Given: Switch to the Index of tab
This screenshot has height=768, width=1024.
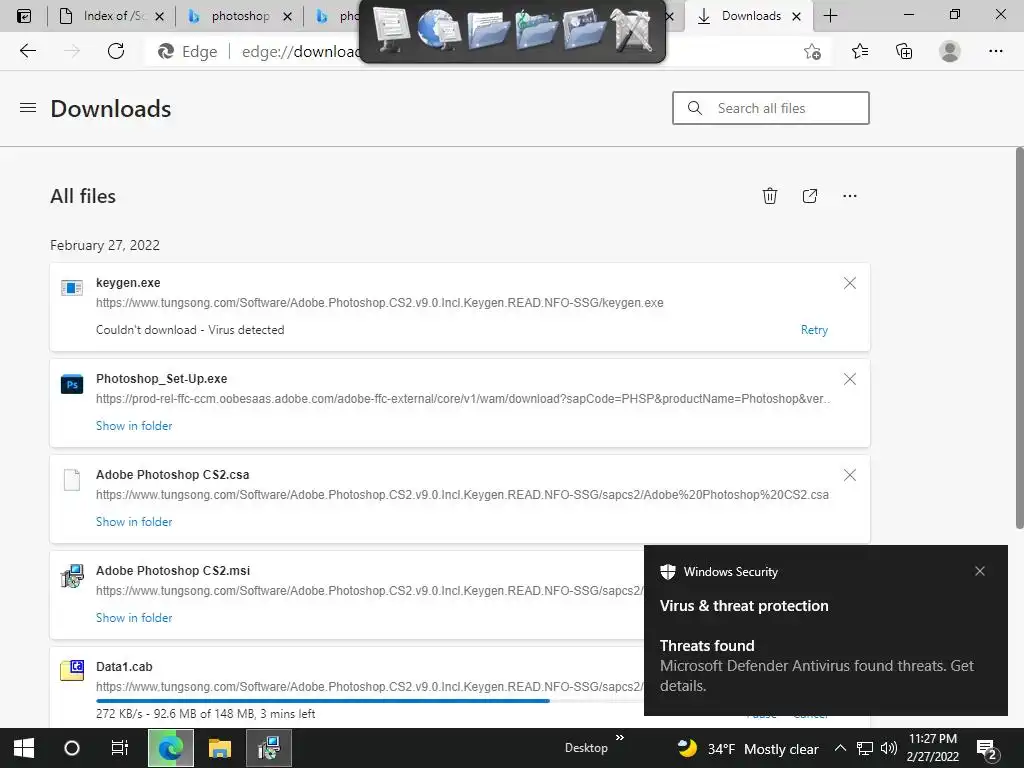Looking at the screenshot, I should click(111, 16).
